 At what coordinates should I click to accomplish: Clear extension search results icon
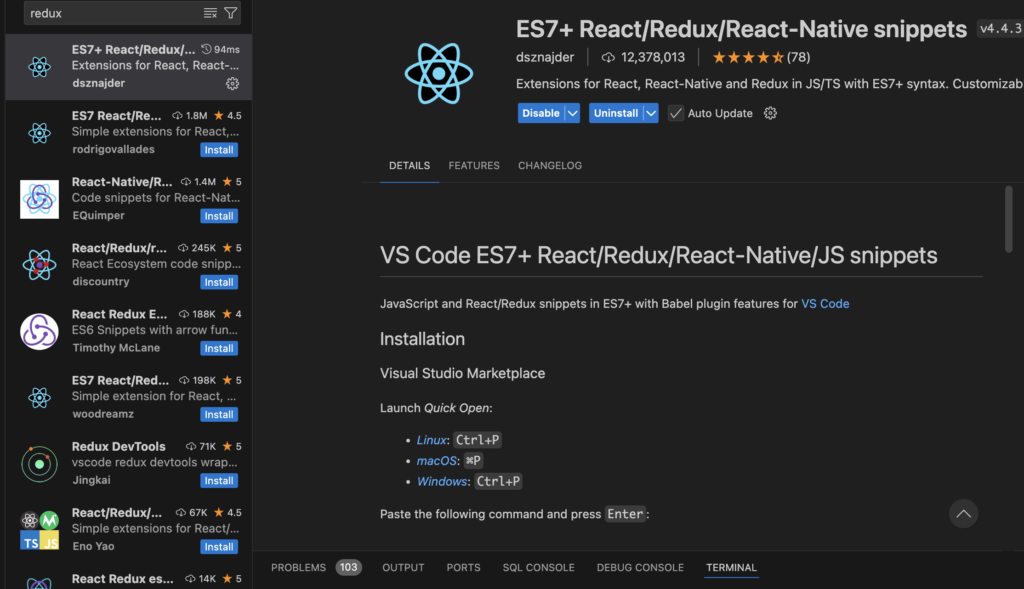pyautogui.click(x=210, y=13)
